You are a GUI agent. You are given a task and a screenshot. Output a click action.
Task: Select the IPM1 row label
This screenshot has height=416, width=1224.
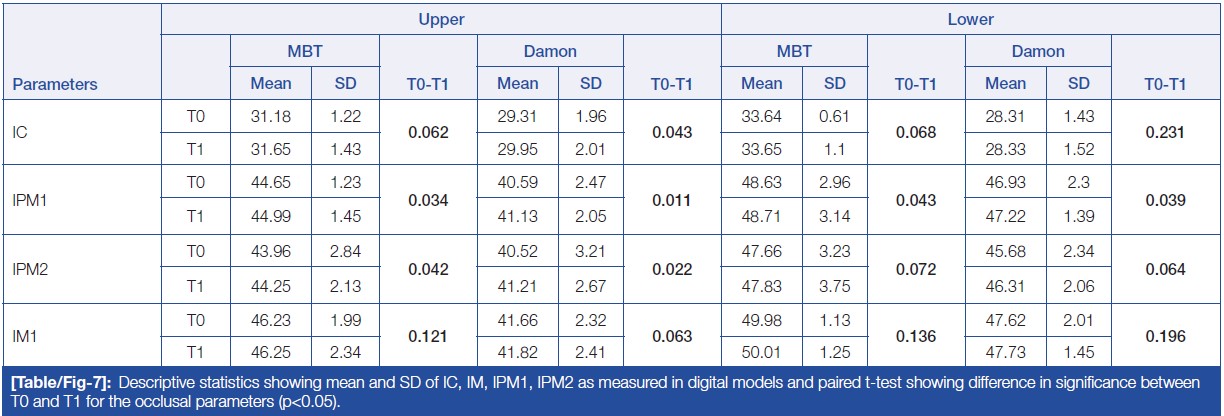tap(32, 200)
